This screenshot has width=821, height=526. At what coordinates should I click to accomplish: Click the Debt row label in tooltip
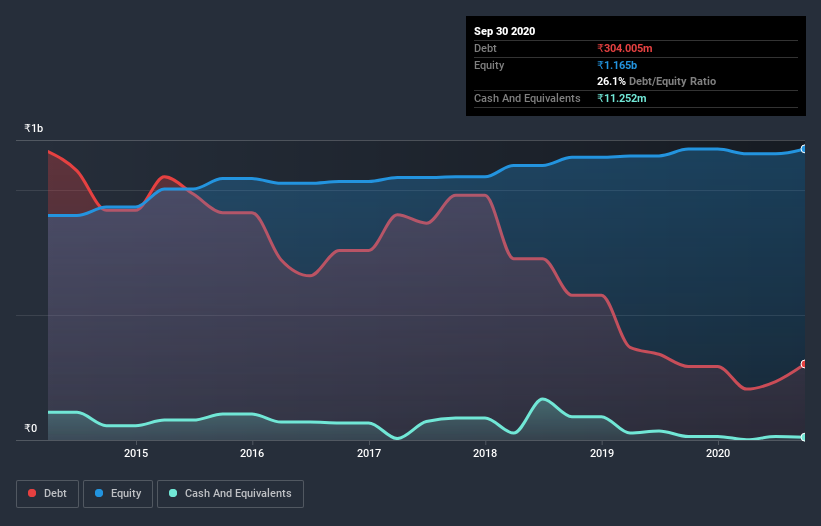(x=485, y=48)
